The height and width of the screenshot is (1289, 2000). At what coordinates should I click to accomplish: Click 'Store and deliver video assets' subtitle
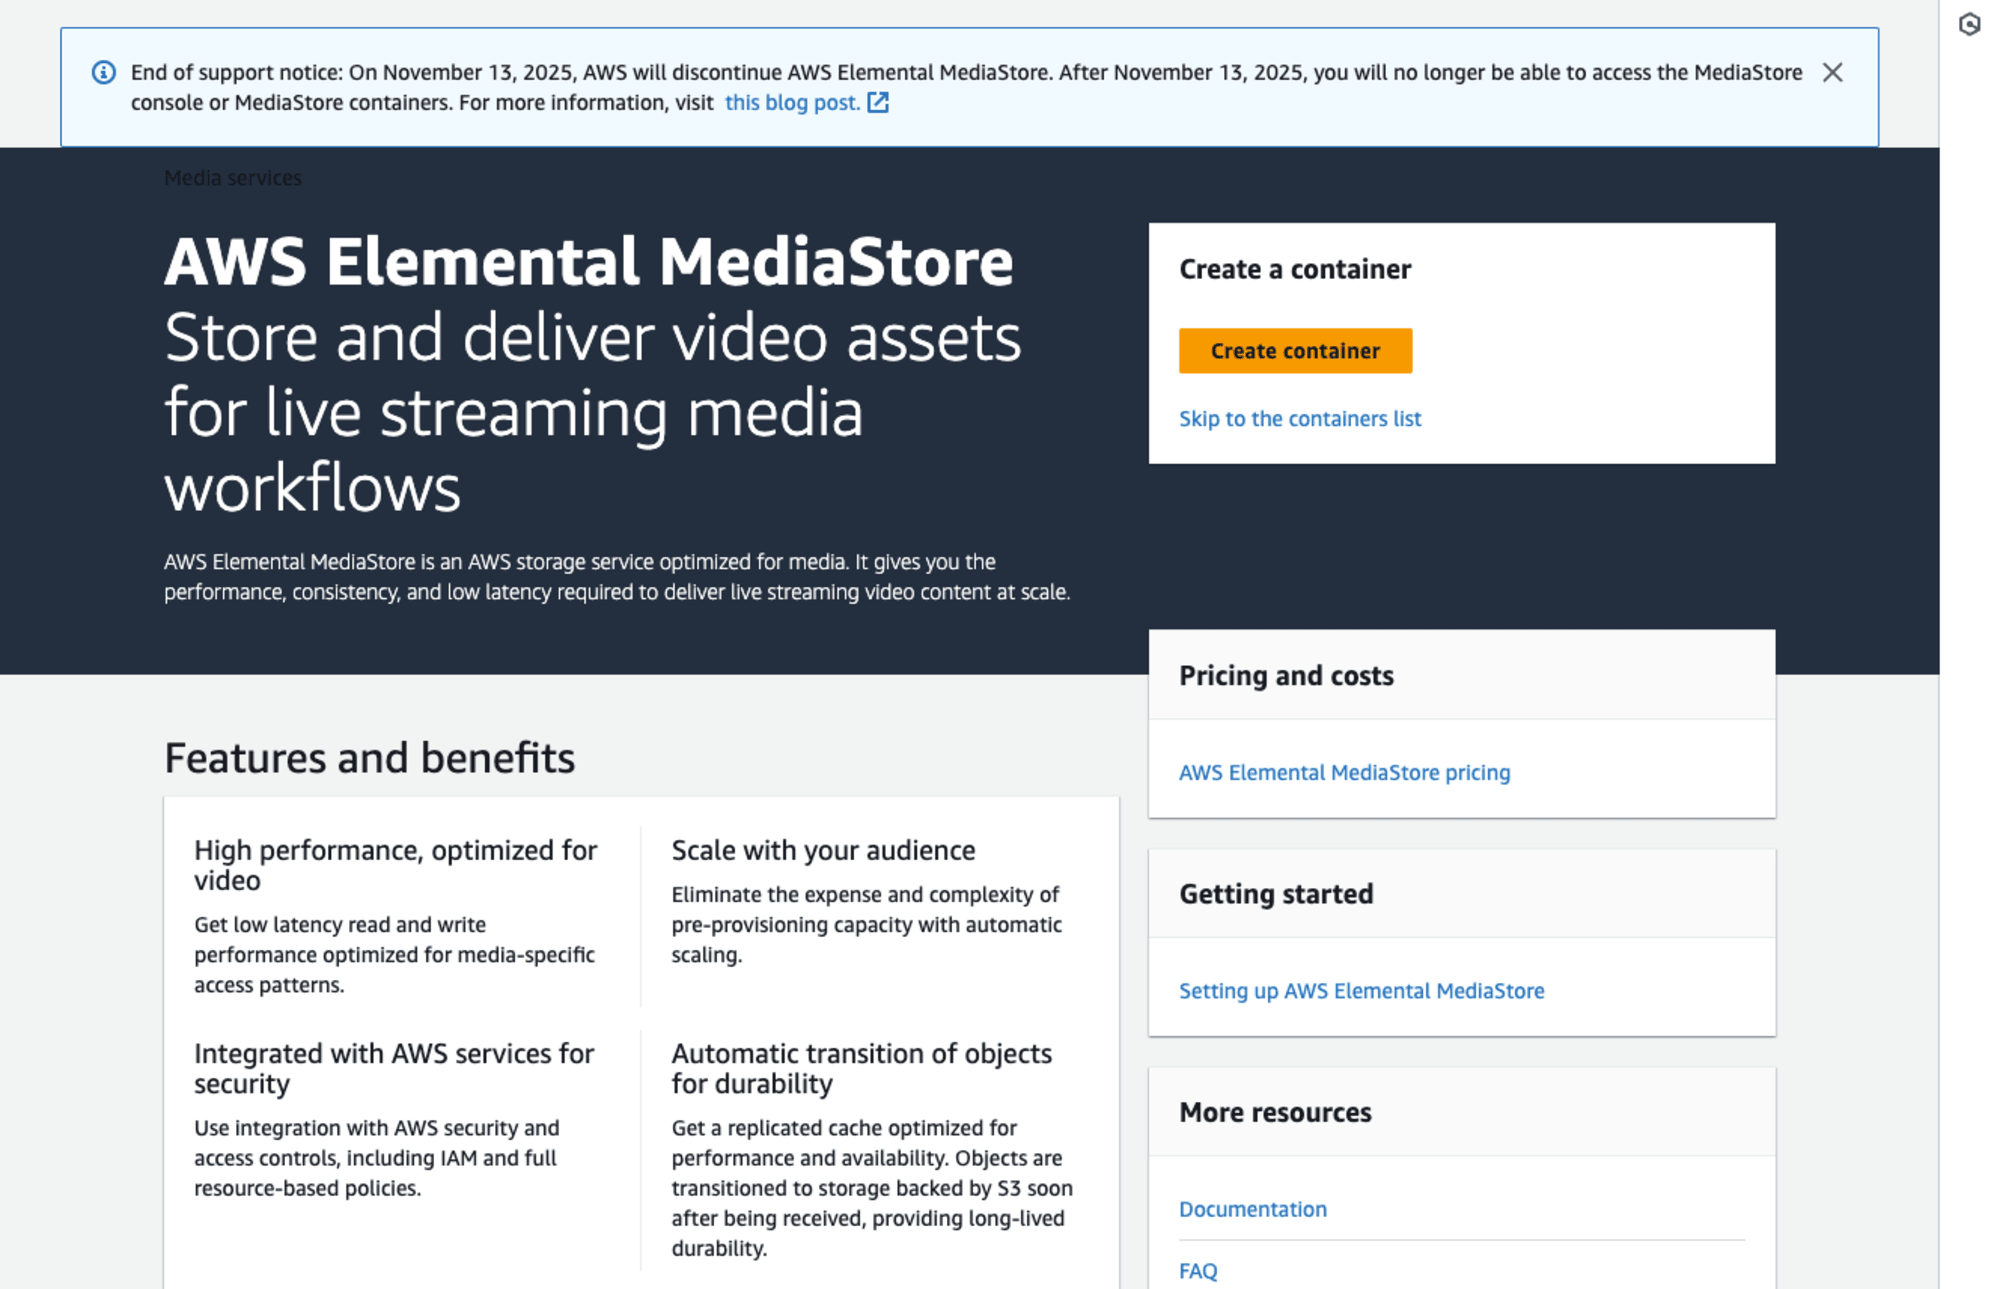click(x=592, y=412)
